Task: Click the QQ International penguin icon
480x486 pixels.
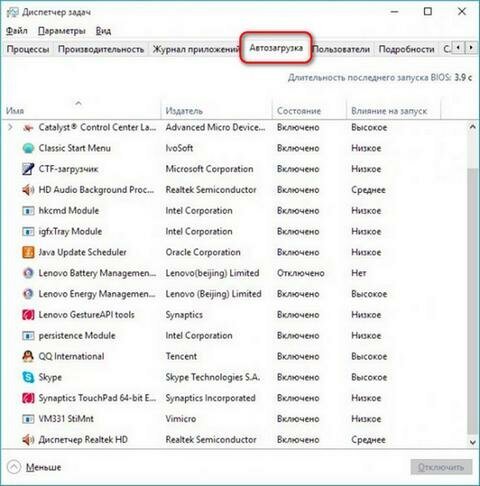Action: 28,356
